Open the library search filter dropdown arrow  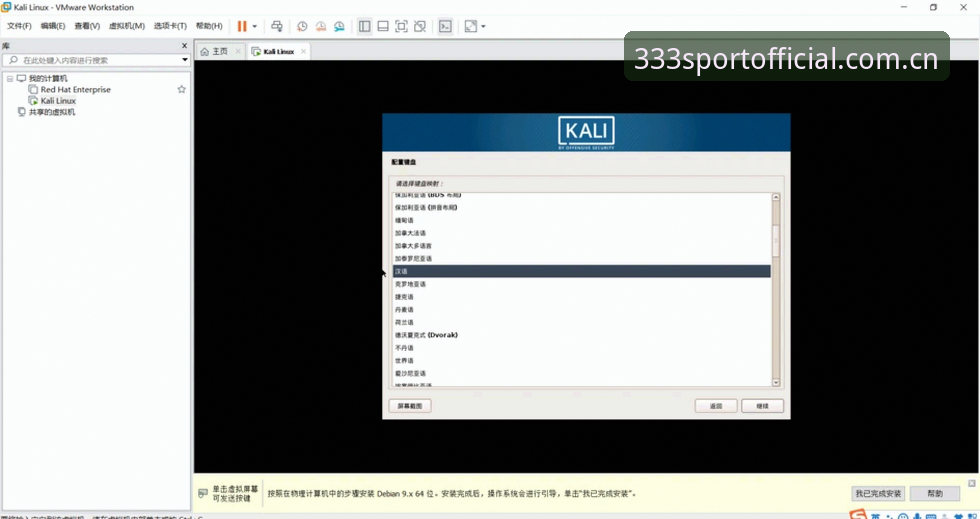(x=185, y=60)
